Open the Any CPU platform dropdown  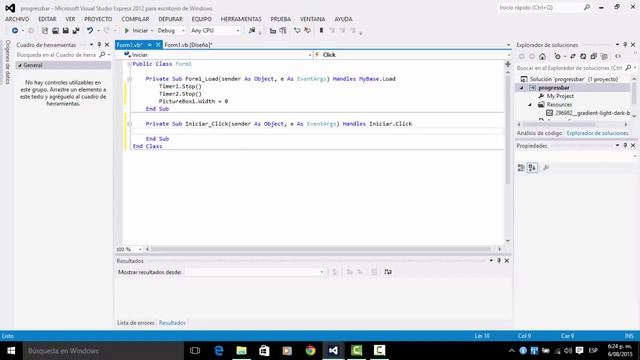(238, 31)
